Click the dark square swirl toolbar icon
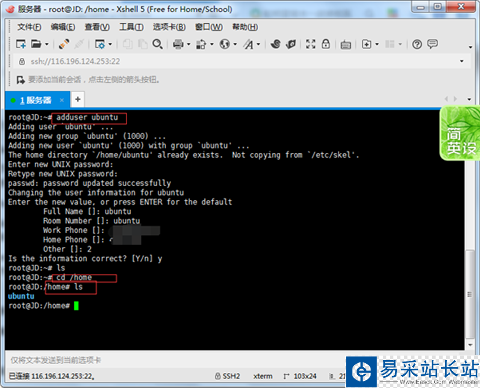 pyautogui.click(x=291, y=44)
